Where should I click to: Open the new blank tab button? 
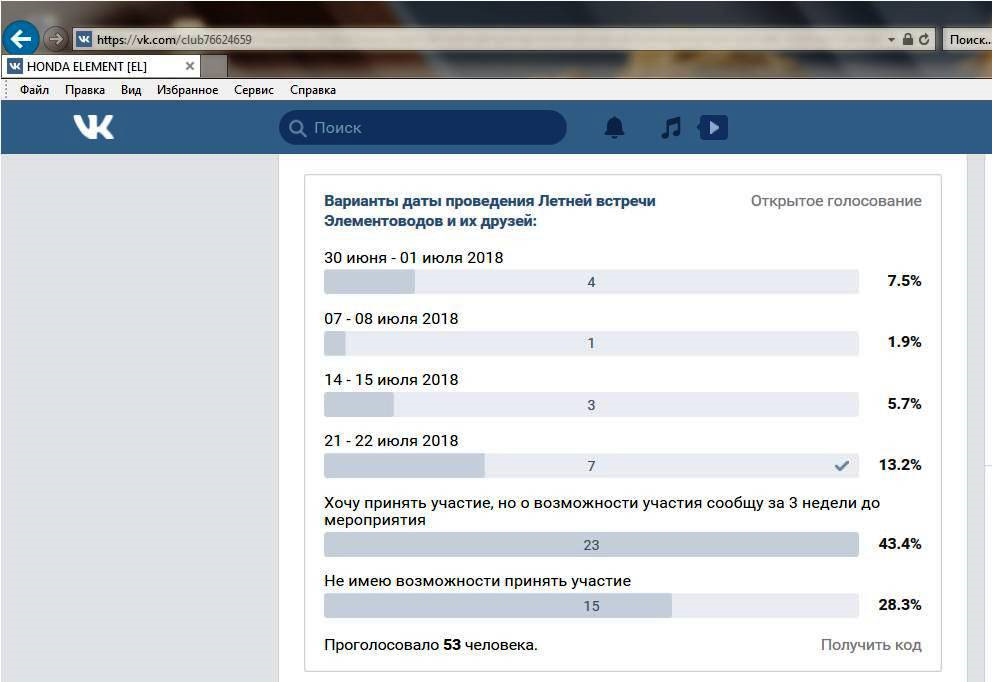click(x=214, y=66)
